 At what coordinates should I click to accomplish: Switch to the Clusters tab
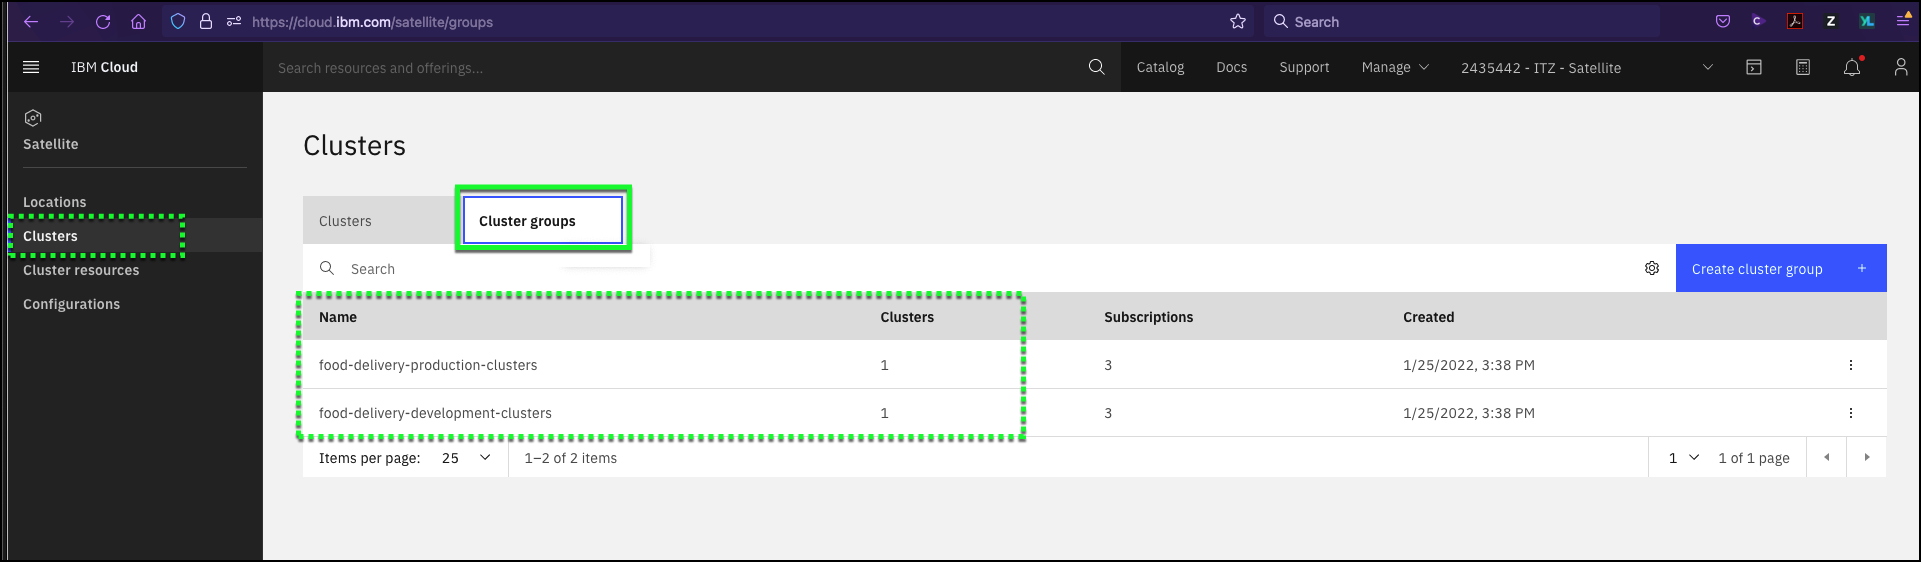pyautogui.click(x=345, y=221)
